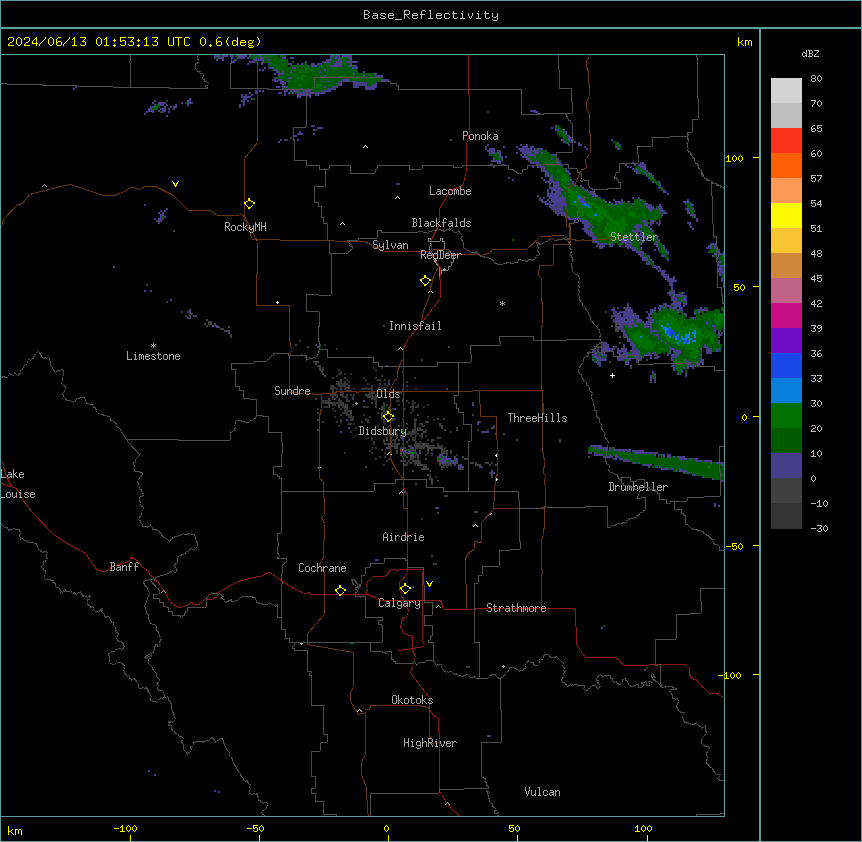Click the dBZ legend heading
862x842 pixels.
click(x=810, y=54)
